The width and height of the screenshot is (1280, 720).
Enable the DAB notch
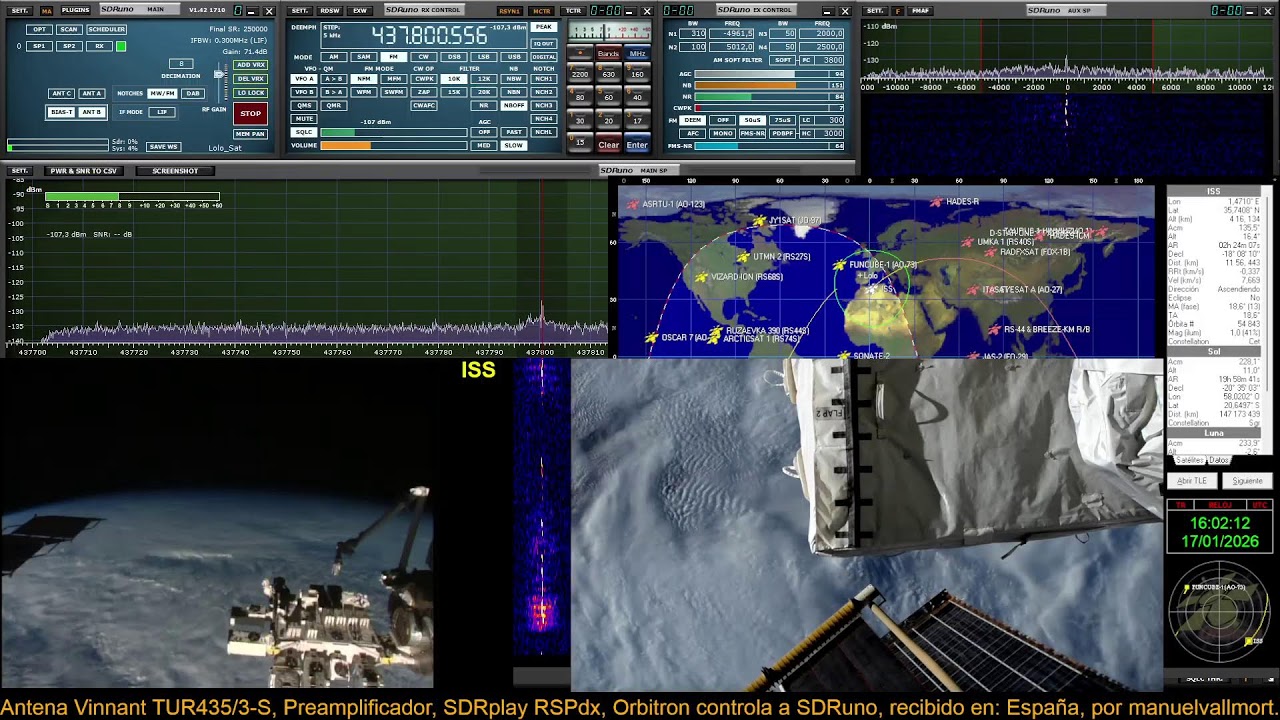[192, 93]
